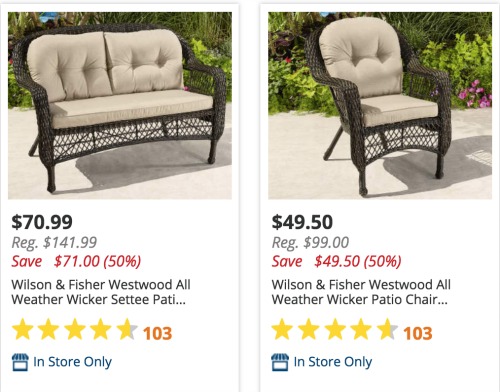500x392 pixels.
Task: Click Save $71.00 (50%) savings text
Action: (x=76, y=261)
